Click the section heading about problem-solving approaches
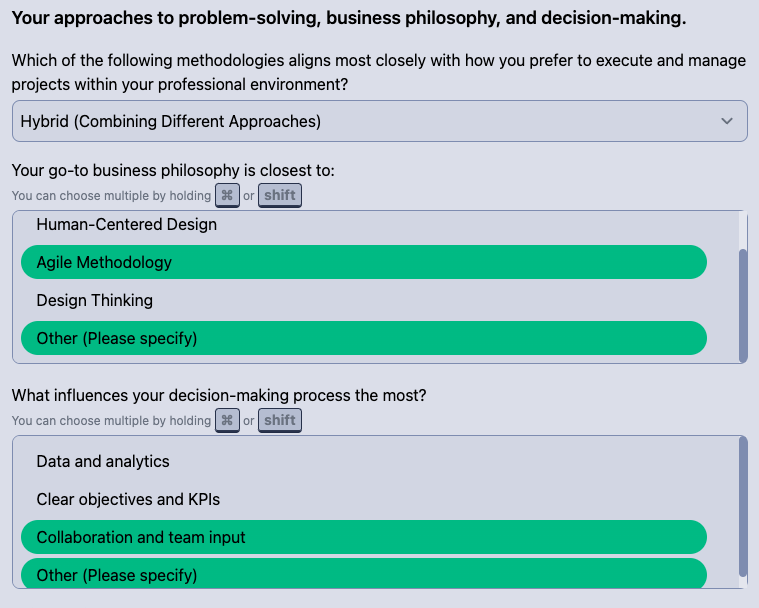 pos(349,18)
